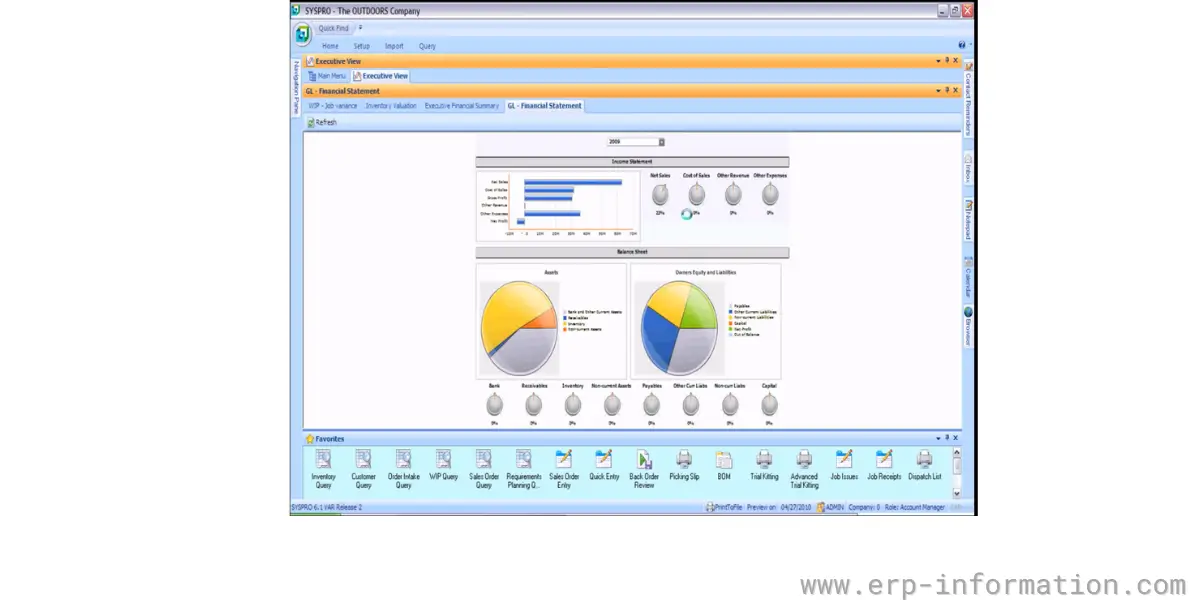This screenshot has height=600, width=1200.
Task: Open GL - Financial Statement pane options dropdown
Action: pos(937,91)
